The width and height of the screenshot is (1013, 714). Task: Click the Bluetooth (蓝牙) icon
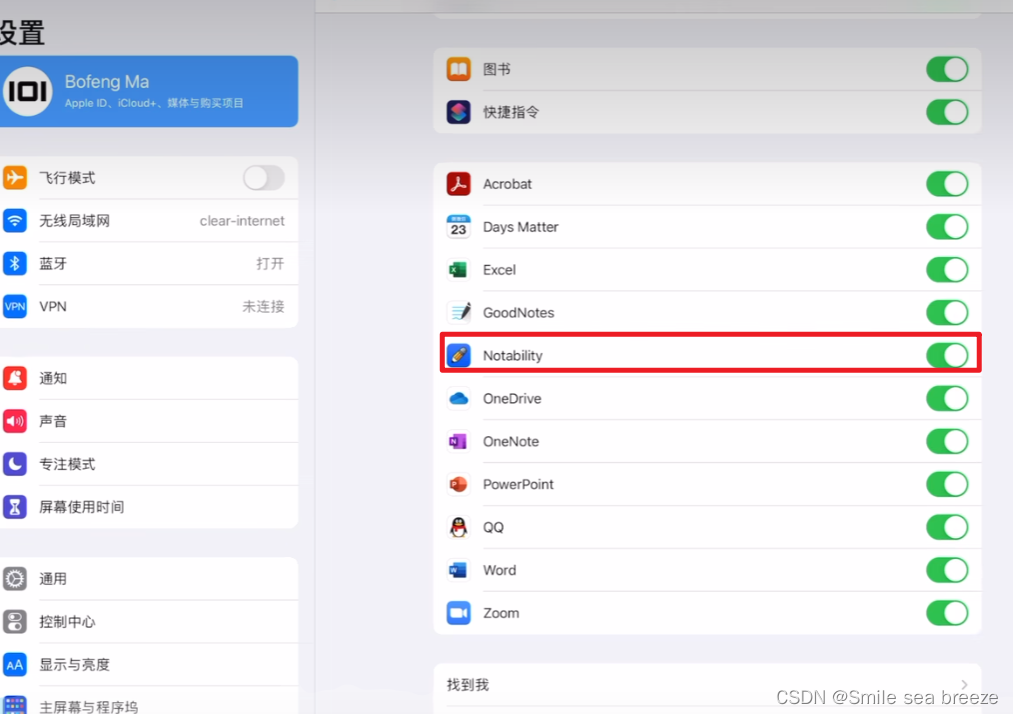point(15,263)
